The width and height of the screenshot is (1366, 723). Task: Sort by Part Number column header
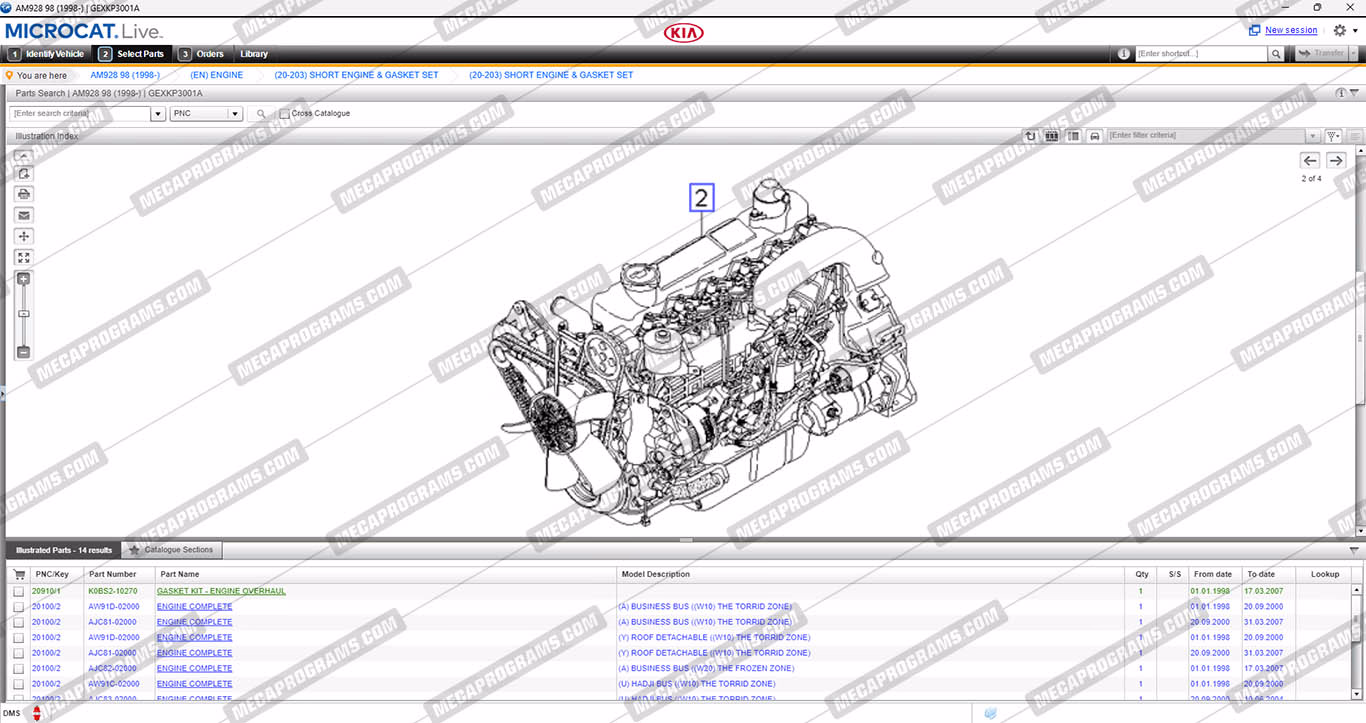coord(113,574)
